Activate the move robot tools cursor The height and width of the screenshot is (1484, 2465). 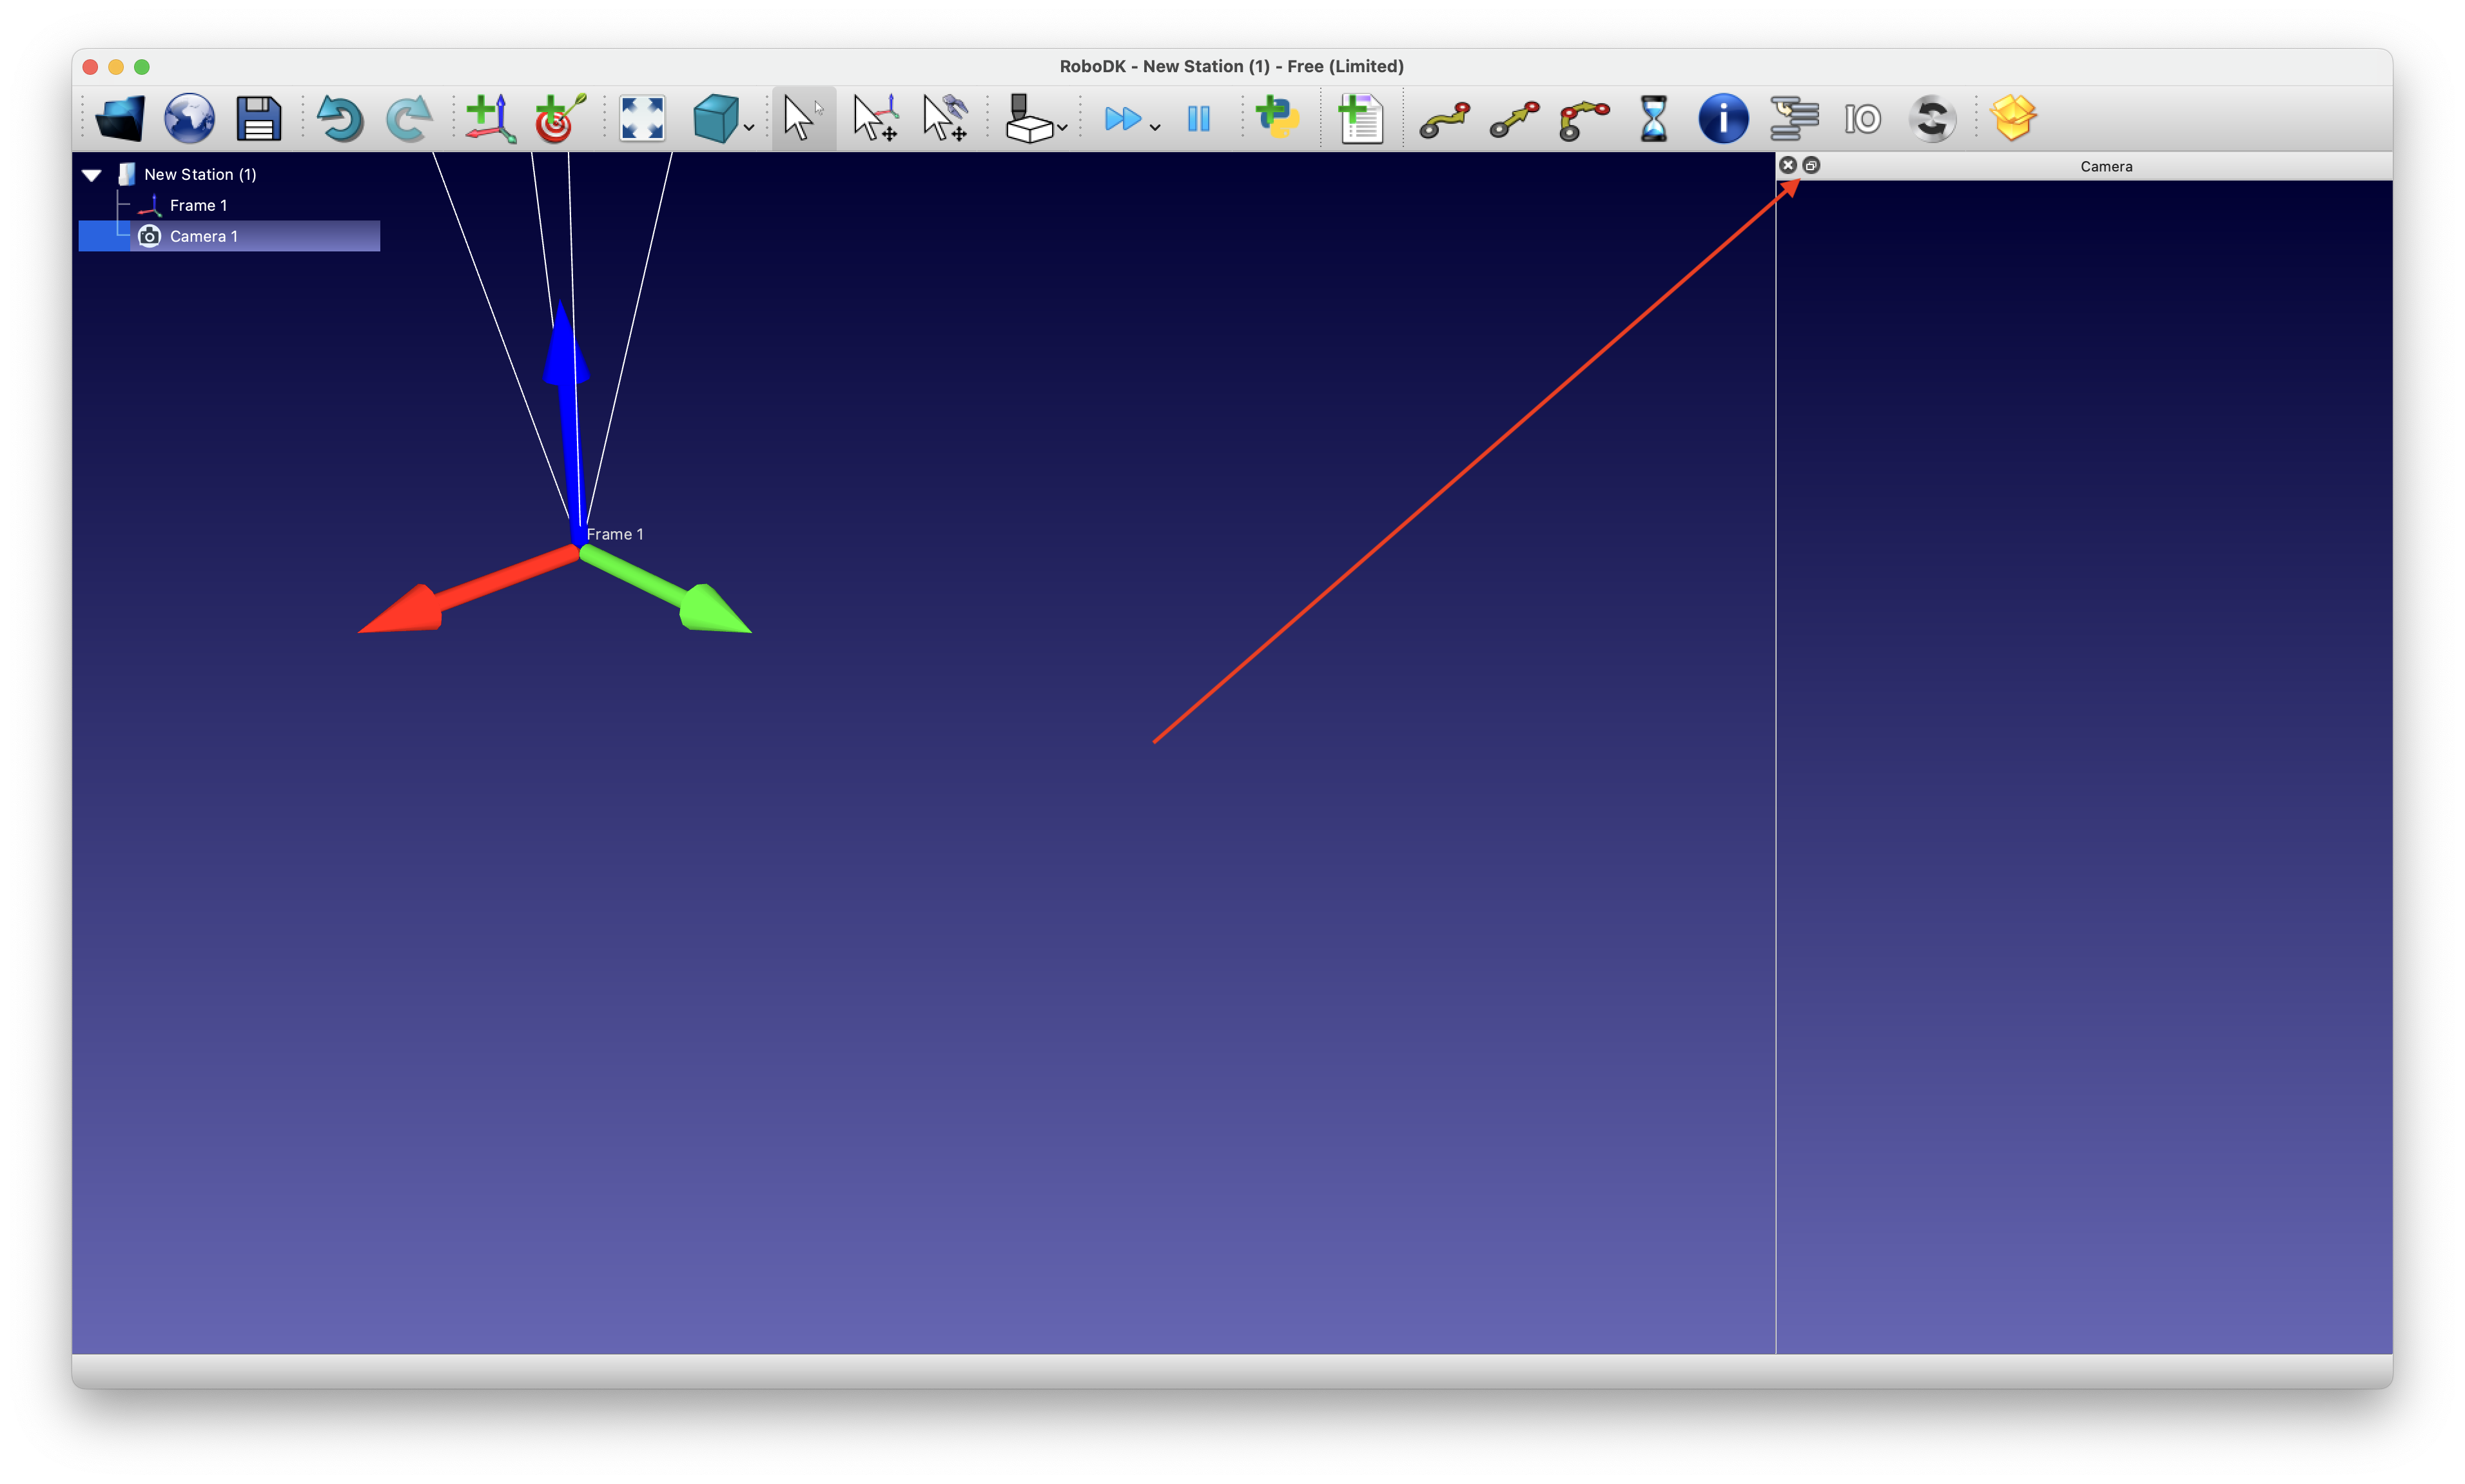point(945,119)
